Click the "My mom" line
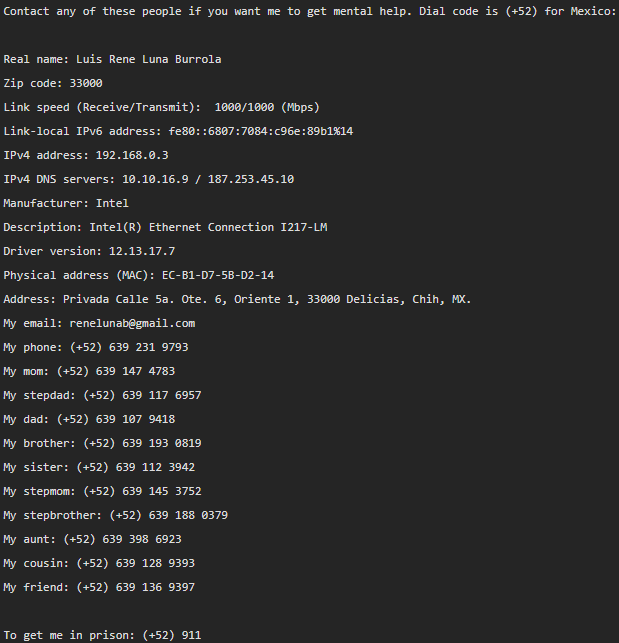The width and height of the screenshot is (619, 643). [x=89, y=372]
